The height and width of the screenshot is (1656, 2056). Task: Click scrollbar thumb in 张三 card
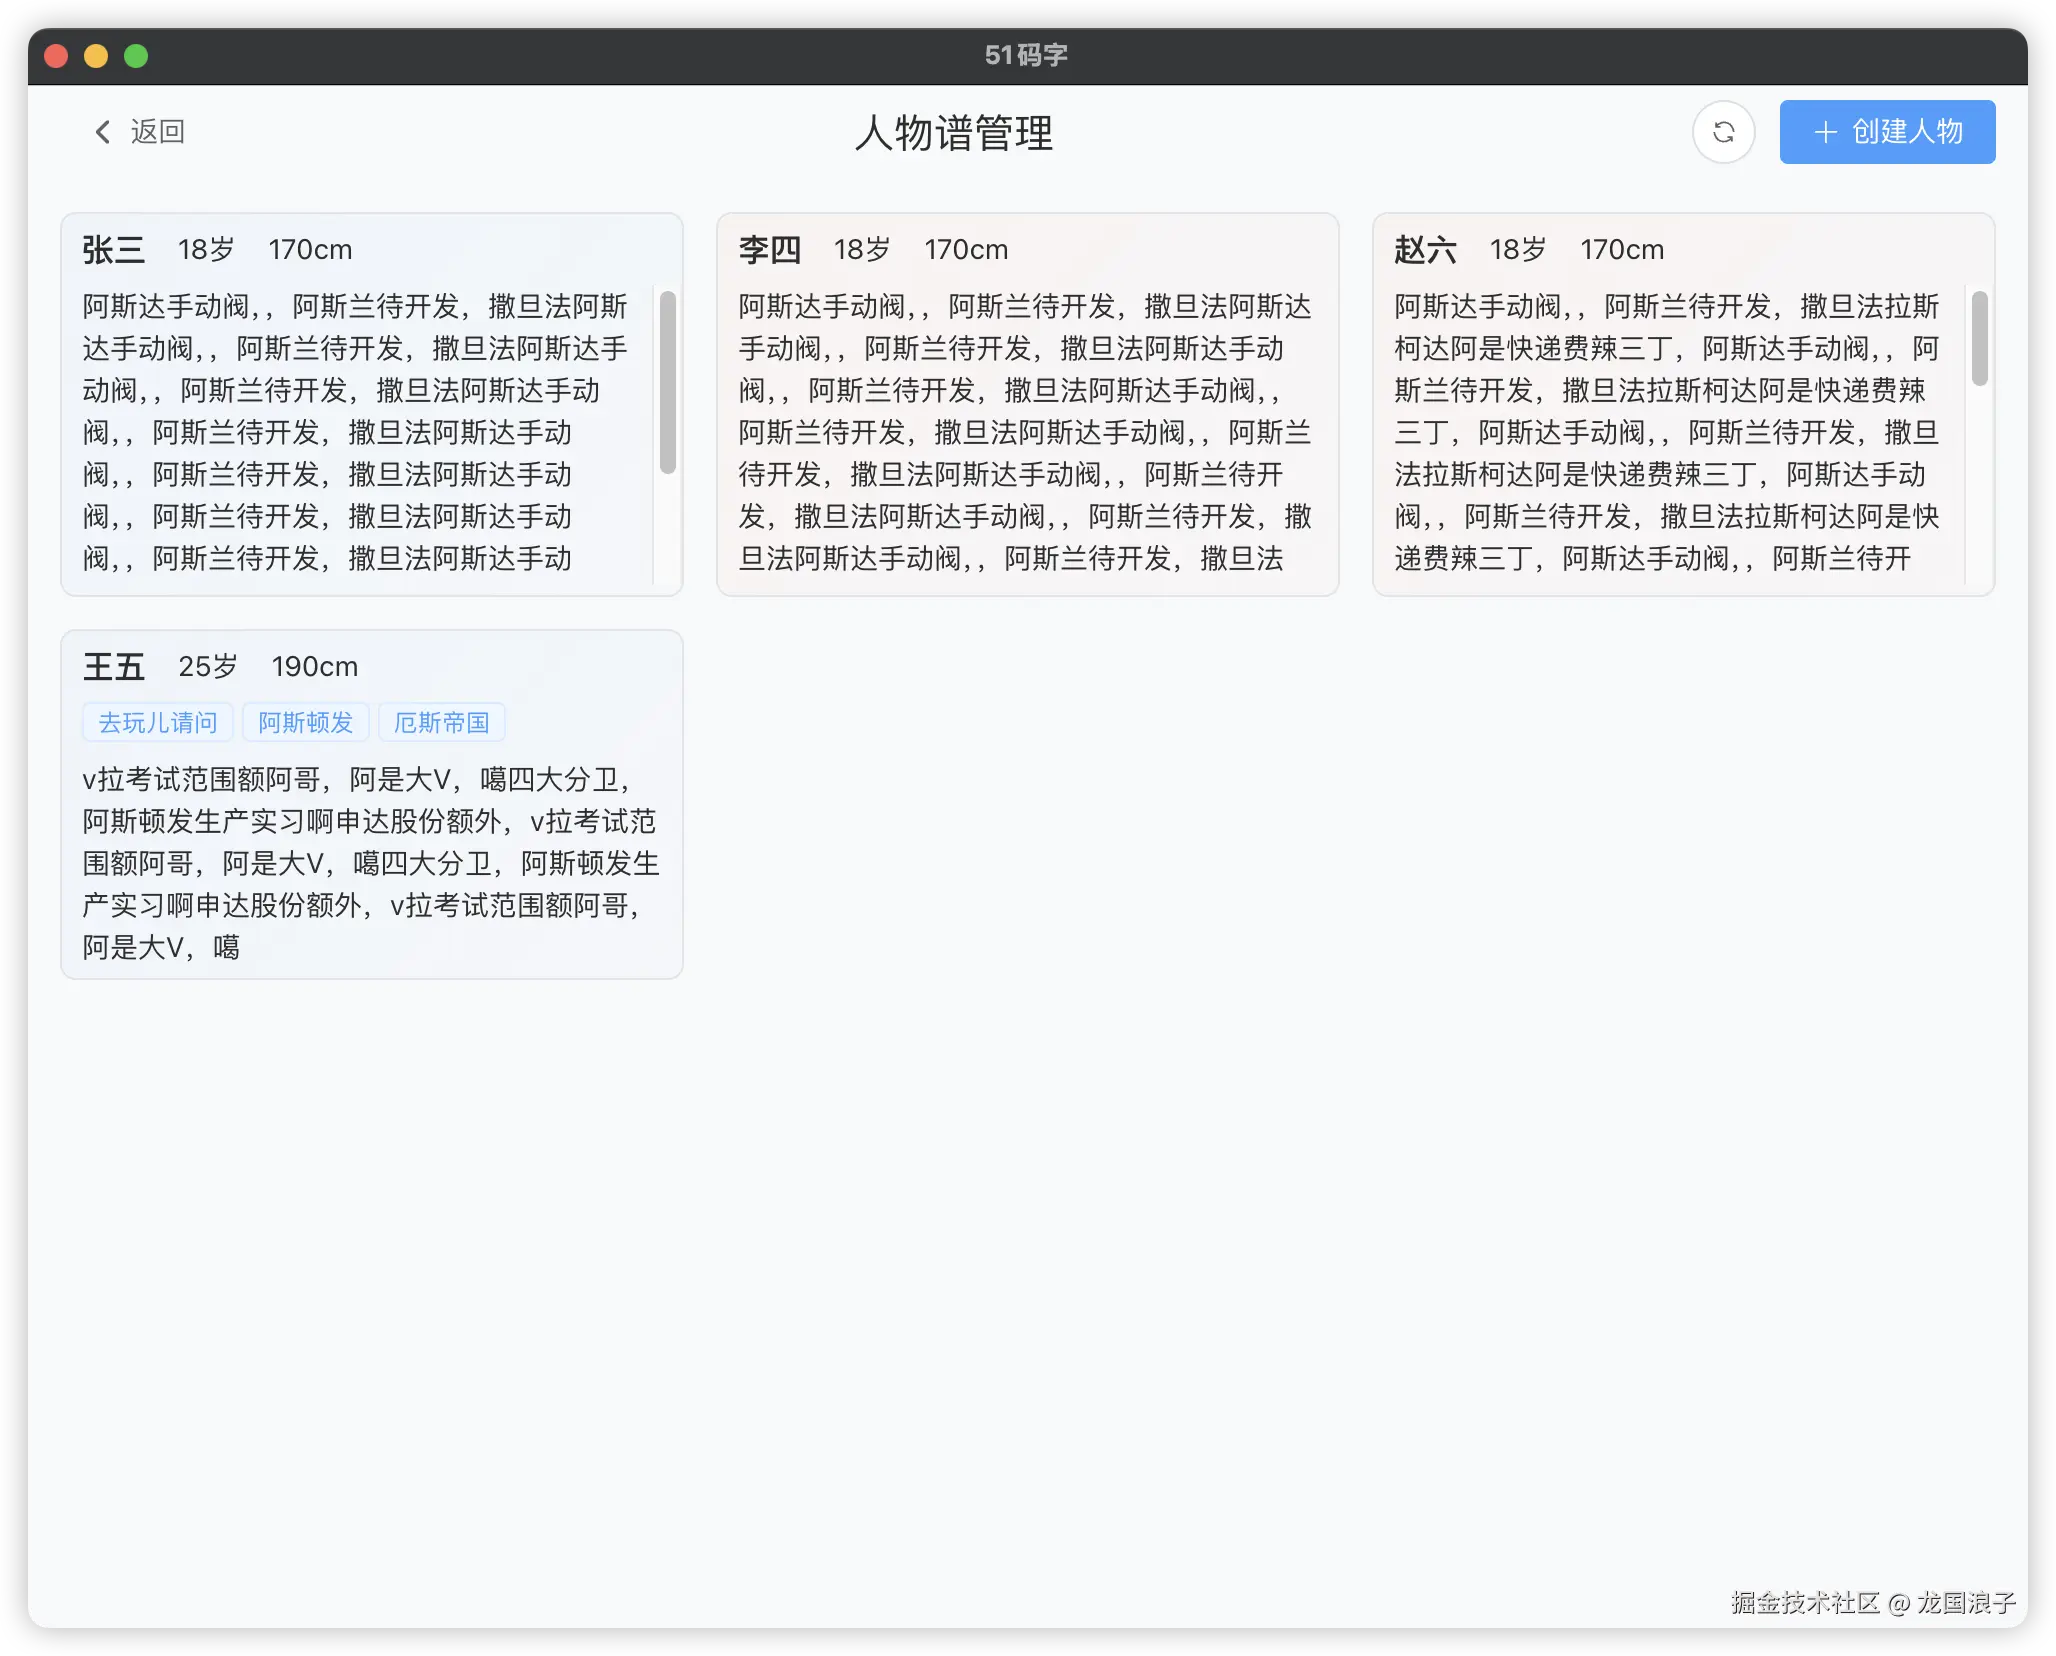667,381
